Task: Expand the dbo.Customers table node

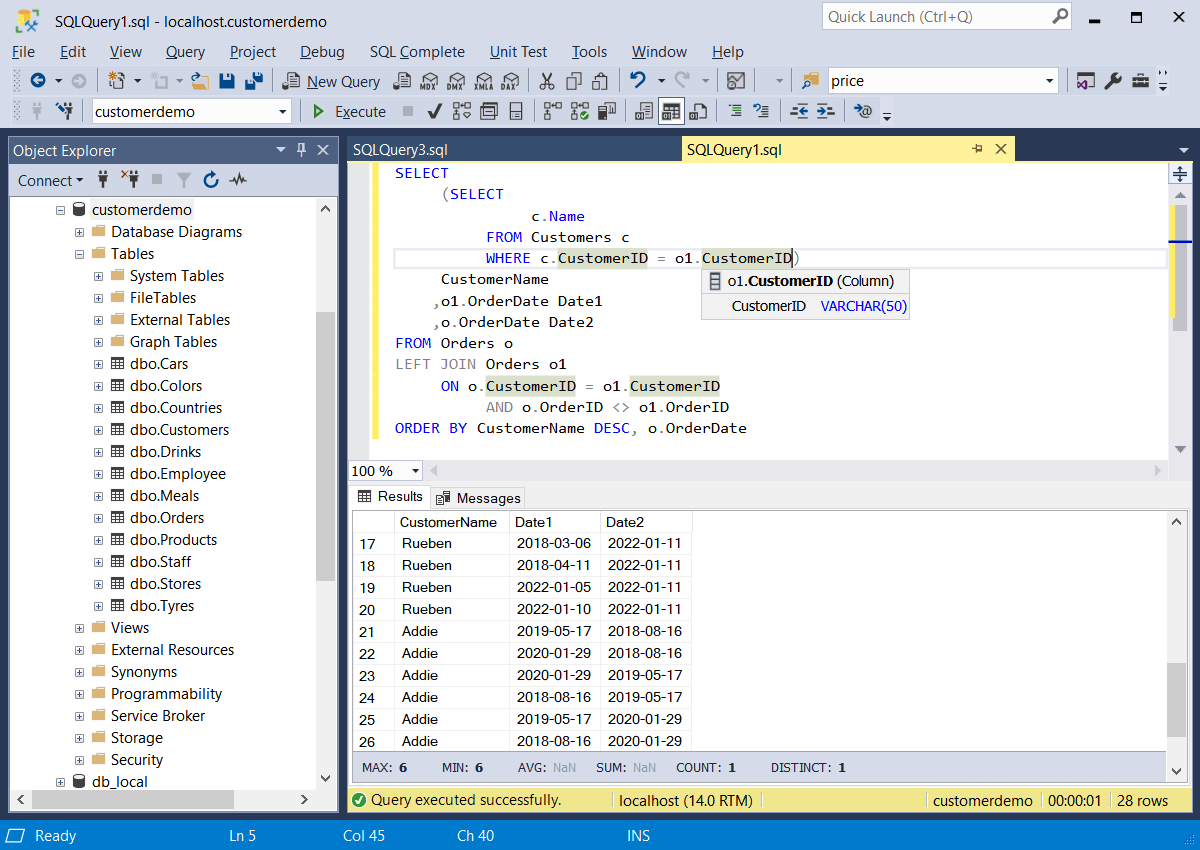Action: pyautogui.click(x=98, y=429)
